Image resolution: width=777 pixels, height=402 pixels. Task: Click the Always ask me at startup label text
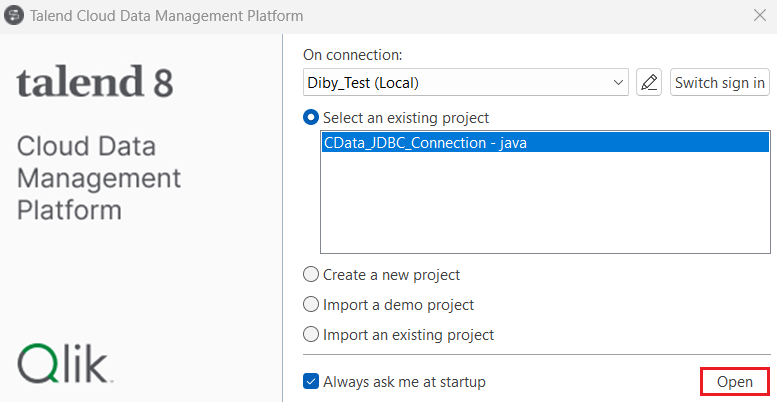(404, 381)
